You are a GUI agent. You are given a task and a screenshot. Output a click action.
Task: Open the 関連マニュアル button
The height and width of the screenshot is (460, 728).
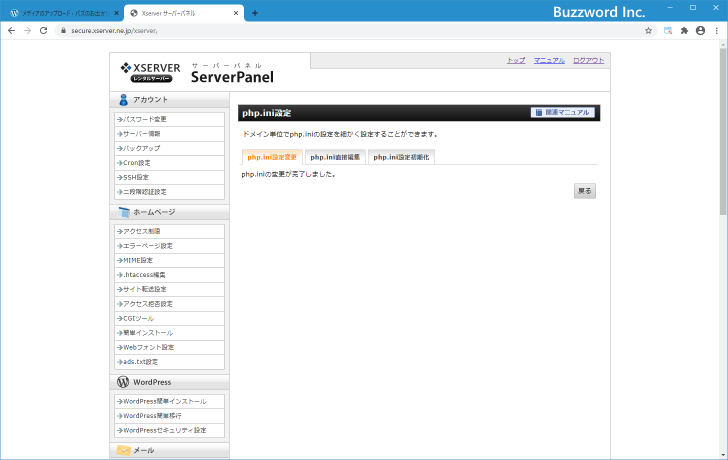[x=563, y=113]
